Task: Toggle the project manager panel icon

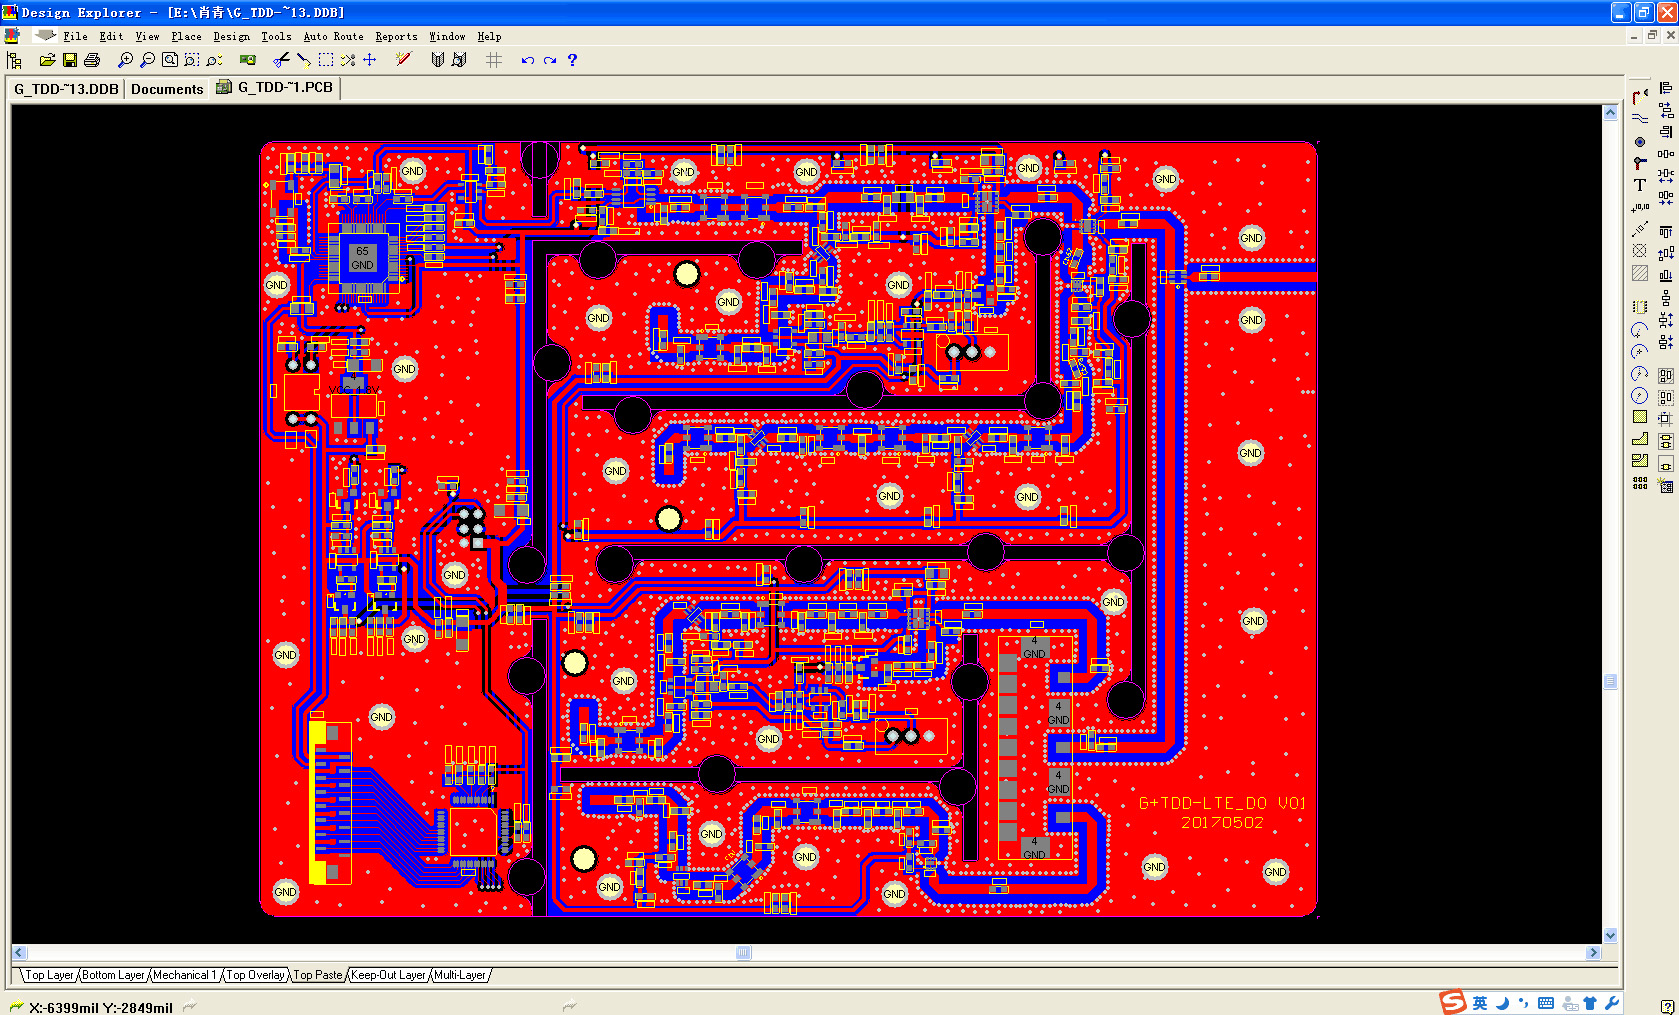Action: [14, 60]
